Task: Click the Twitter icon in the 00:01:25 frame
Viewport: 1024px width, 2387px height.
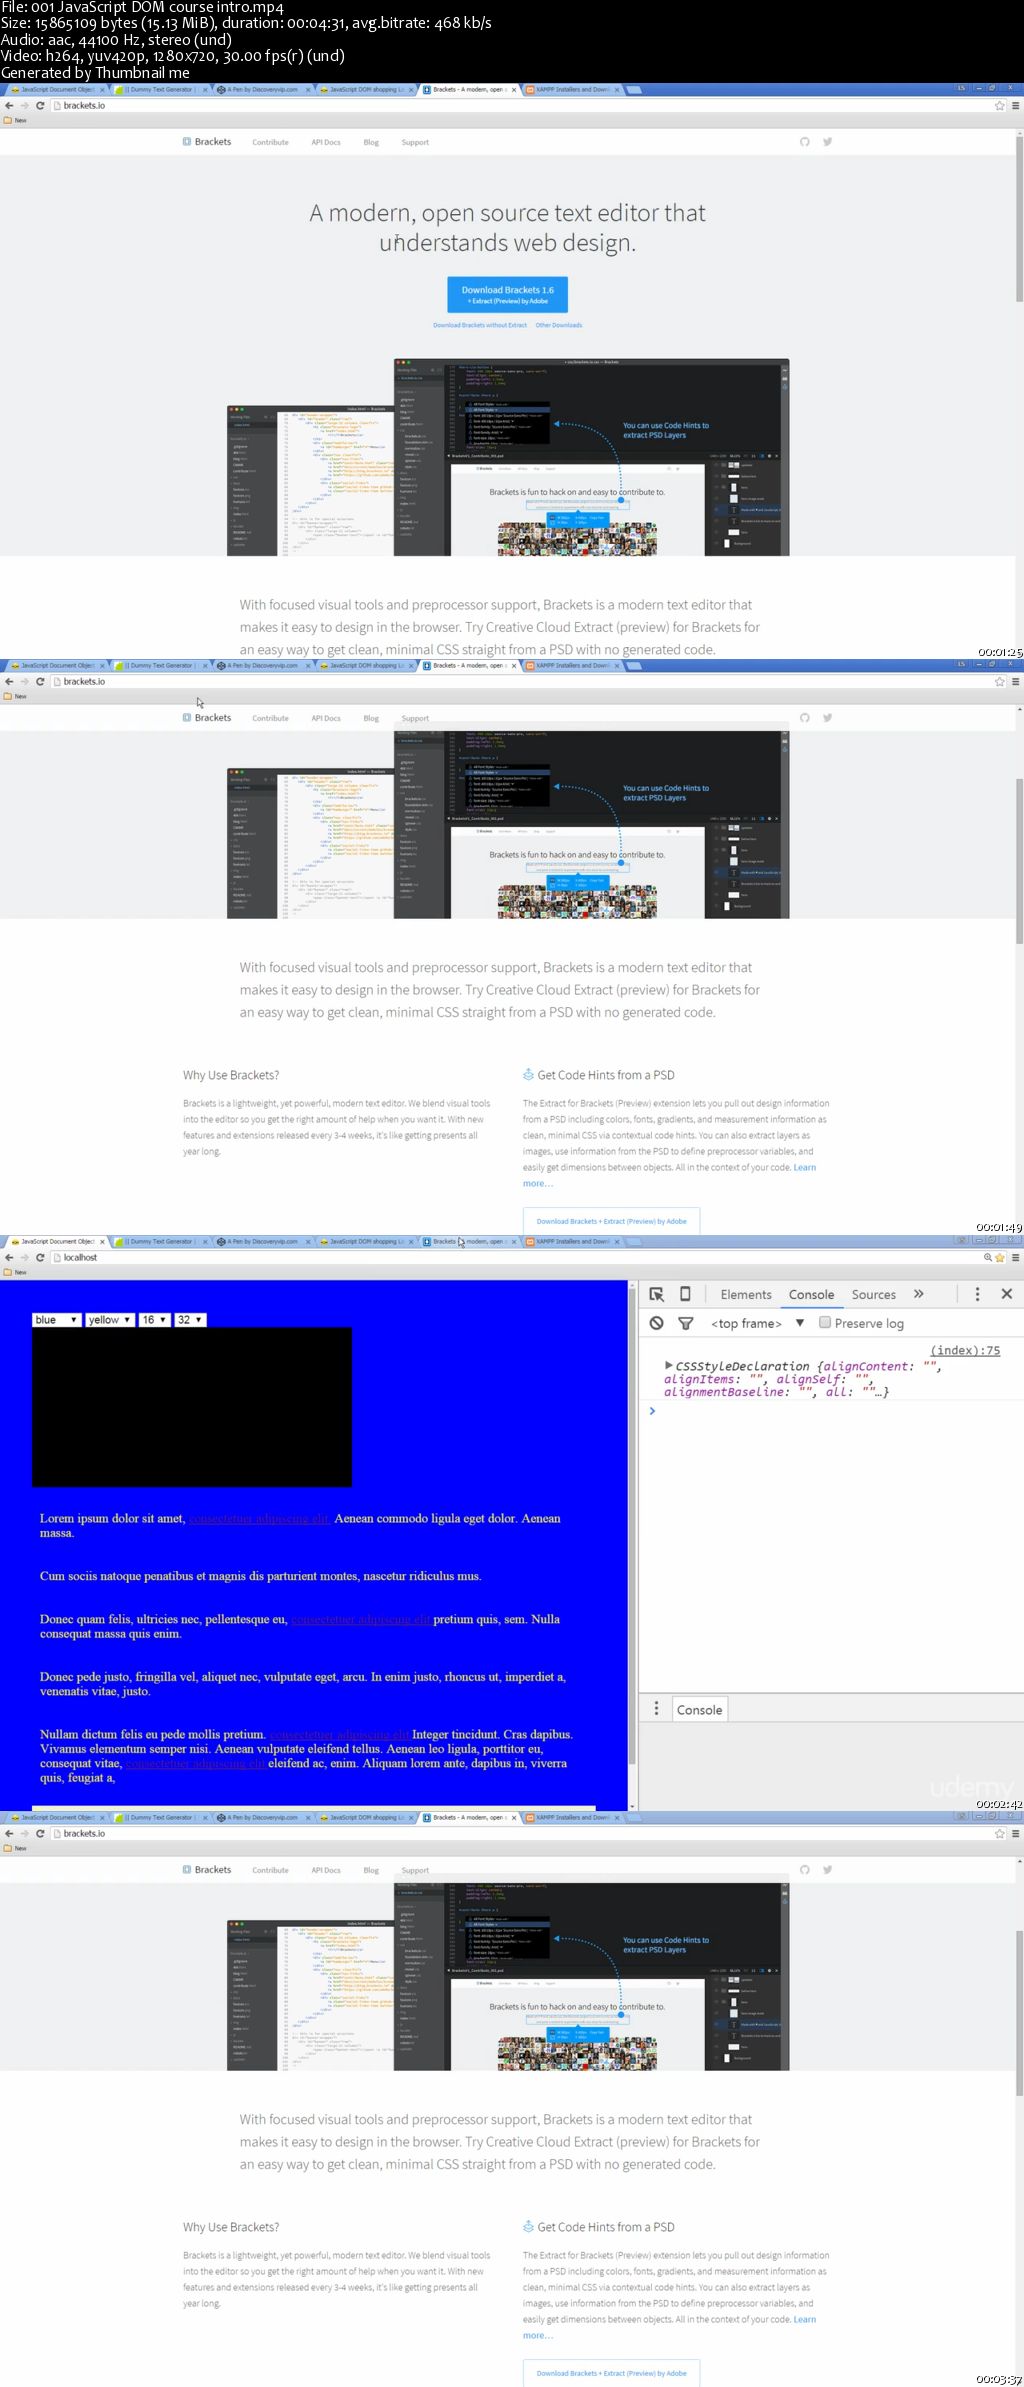Action: click(x=827, y=142)
